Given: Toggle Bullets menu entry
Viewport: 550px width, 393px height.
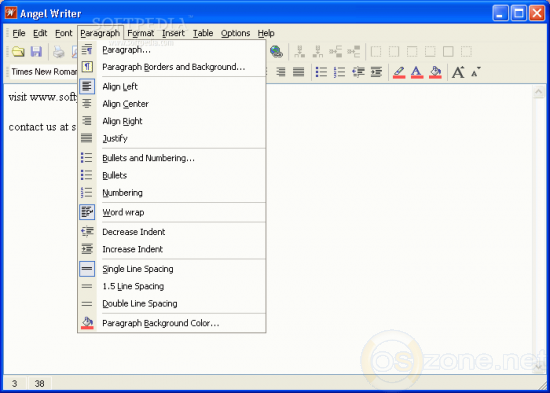Looking at the screenshot, I should coord(172,175).
